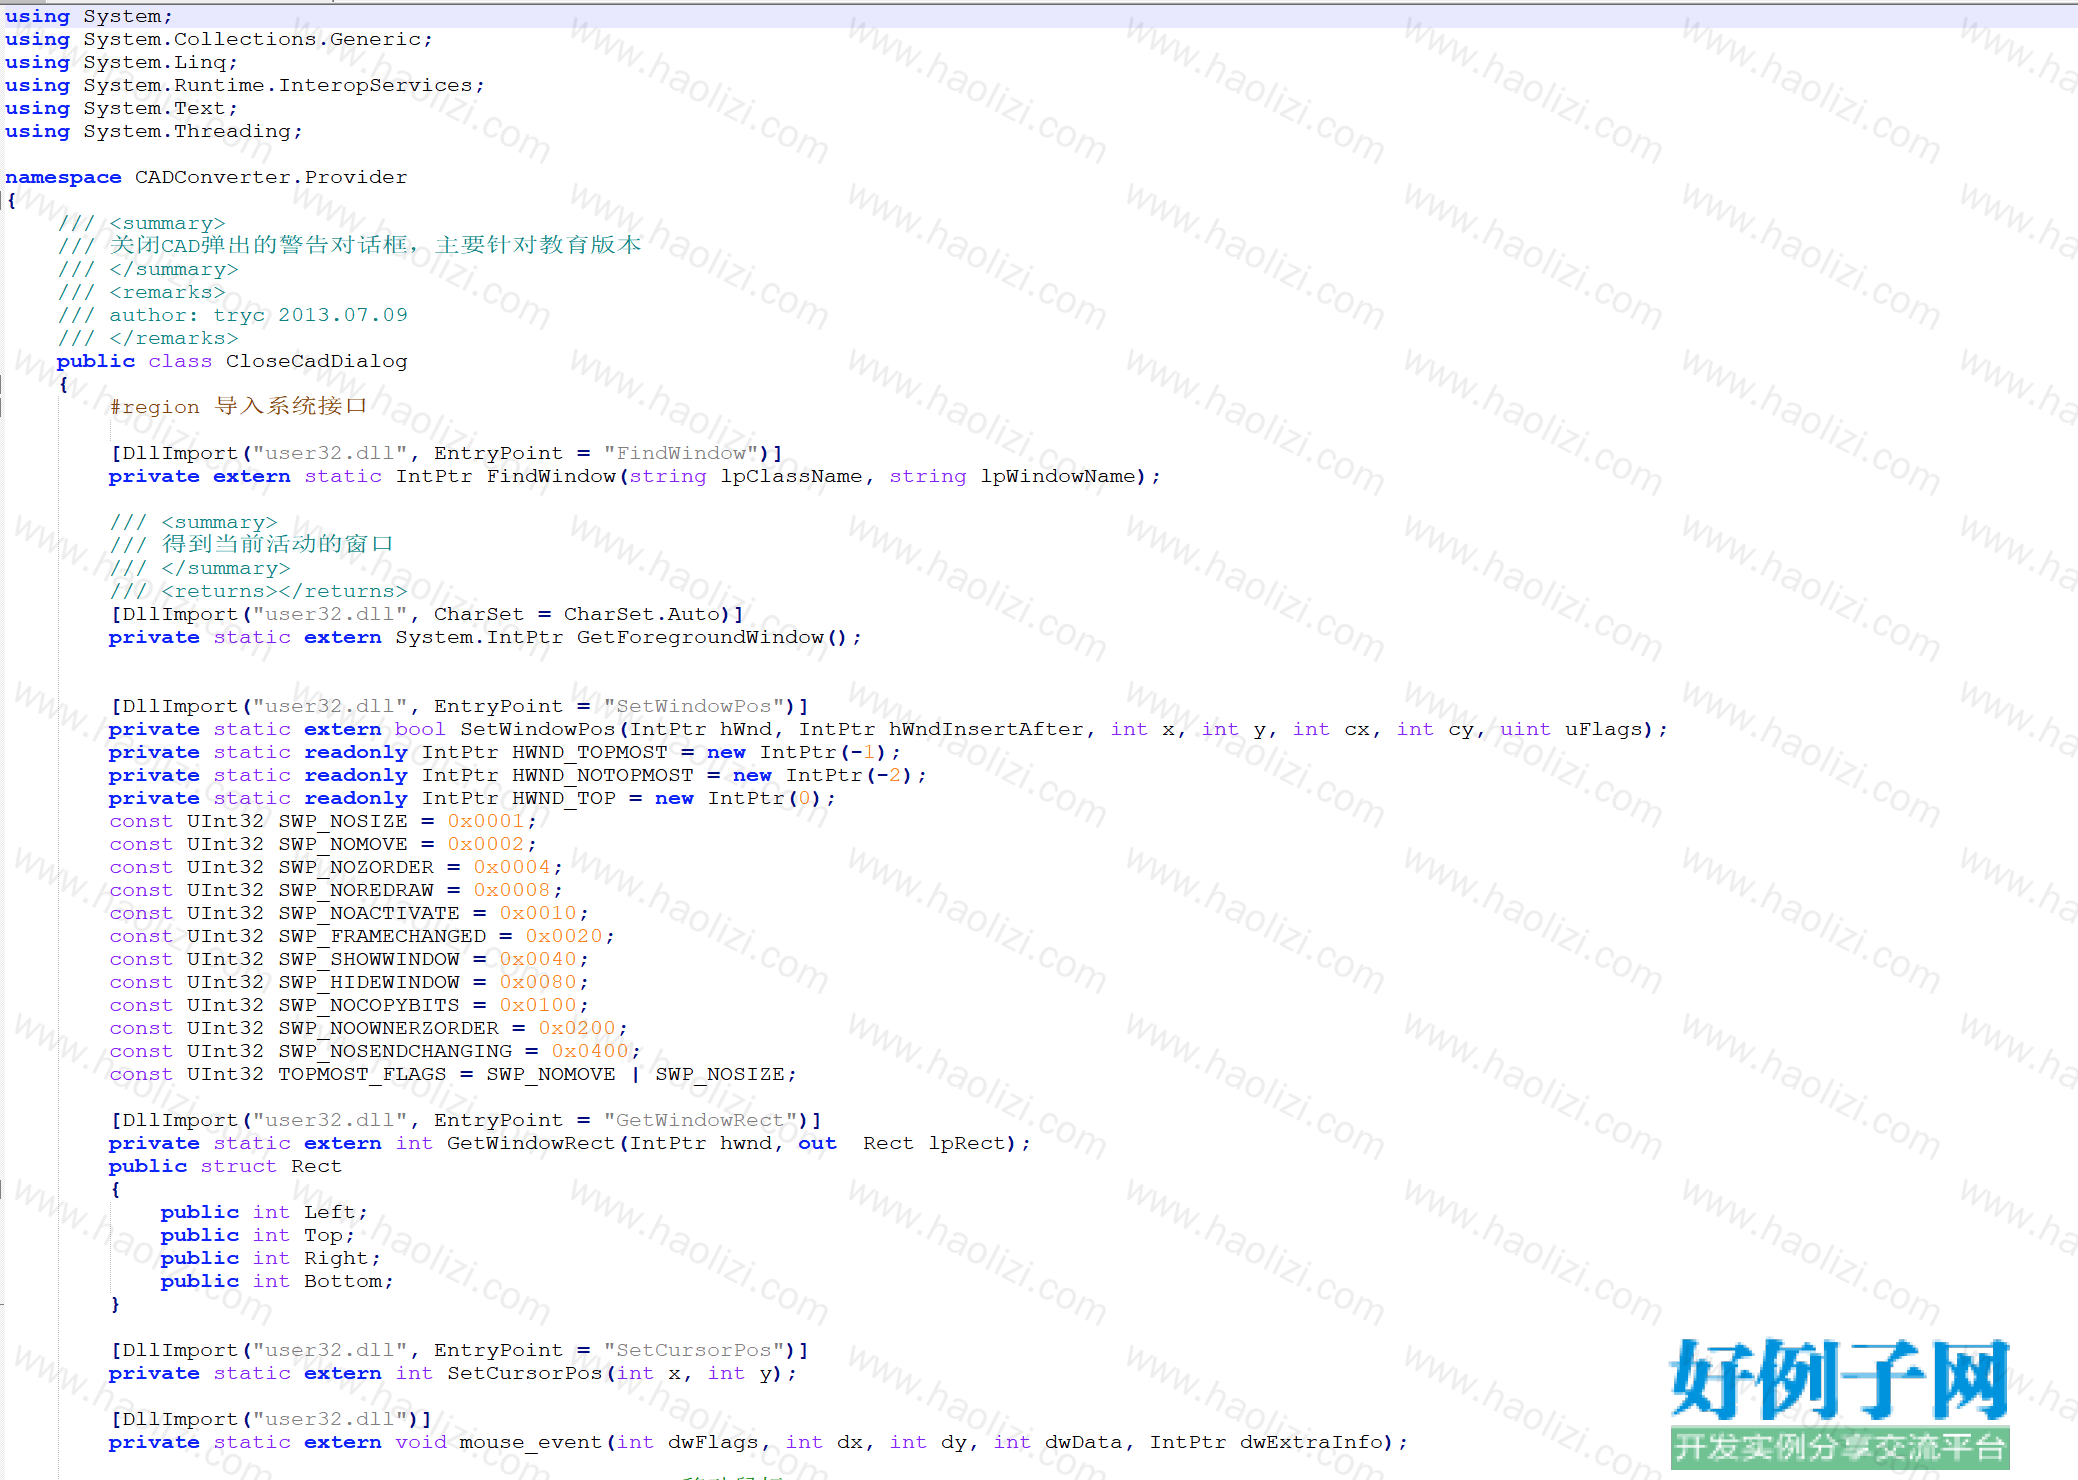The image size is (2078, 1480).
Task: Click the 'mouse_event' method name
Action: coord(530,1442)
